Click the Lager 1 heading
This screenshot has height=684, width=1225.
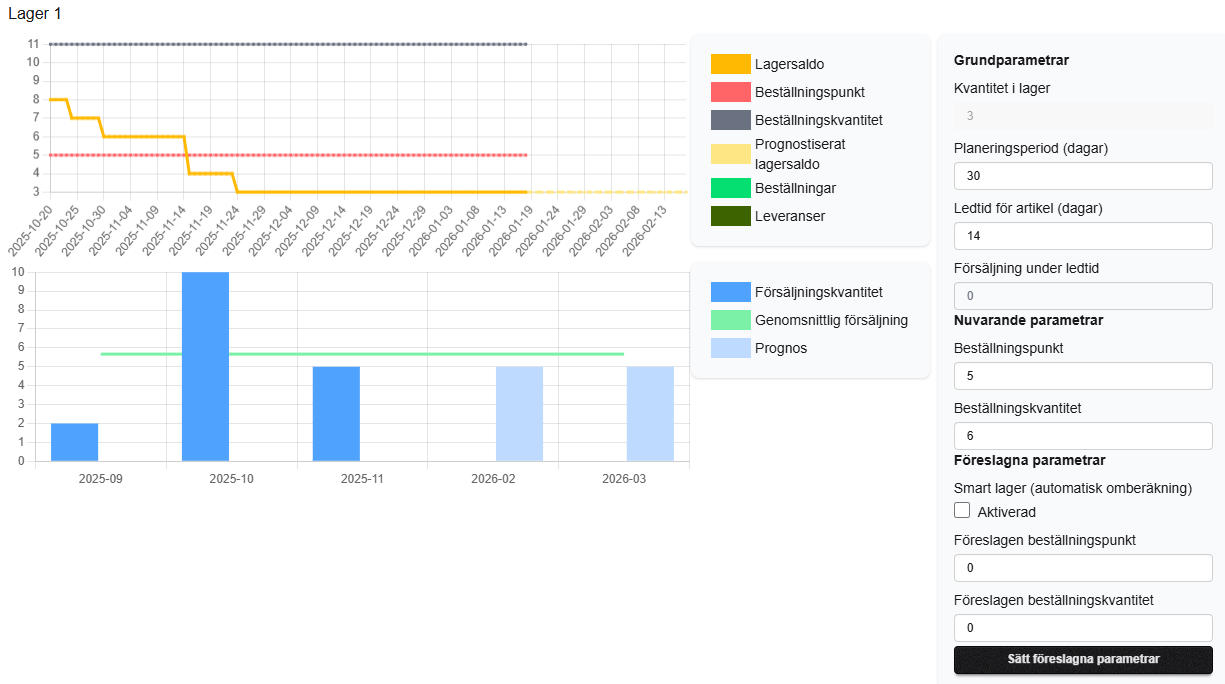click(34, 14)
